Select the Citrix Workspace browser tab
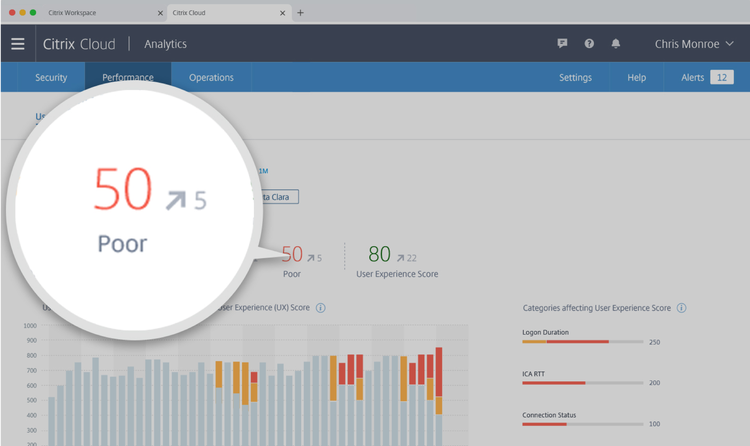Screen dimensions: 750x446 tap(72, 13)
